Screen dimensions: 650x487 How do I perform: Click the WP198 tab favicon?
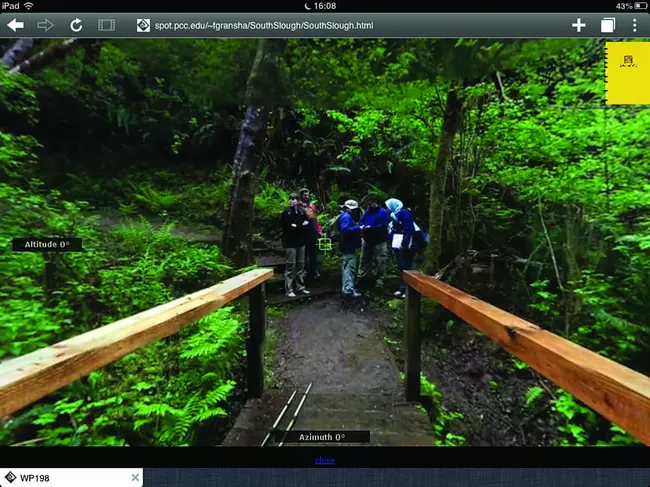pyautogui.click(x=10, y=477)
